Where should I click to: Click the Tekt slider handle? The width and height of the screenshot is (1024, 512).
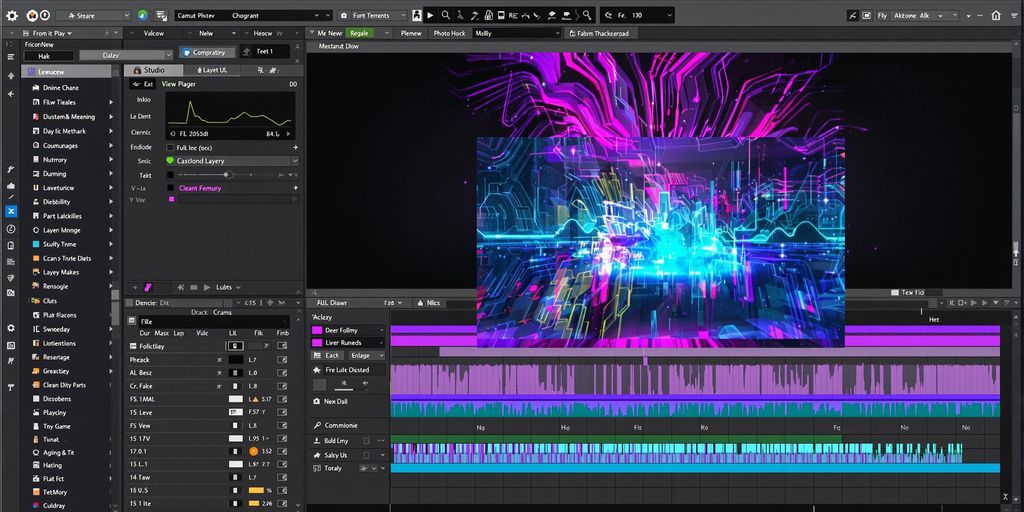[226, 175]
